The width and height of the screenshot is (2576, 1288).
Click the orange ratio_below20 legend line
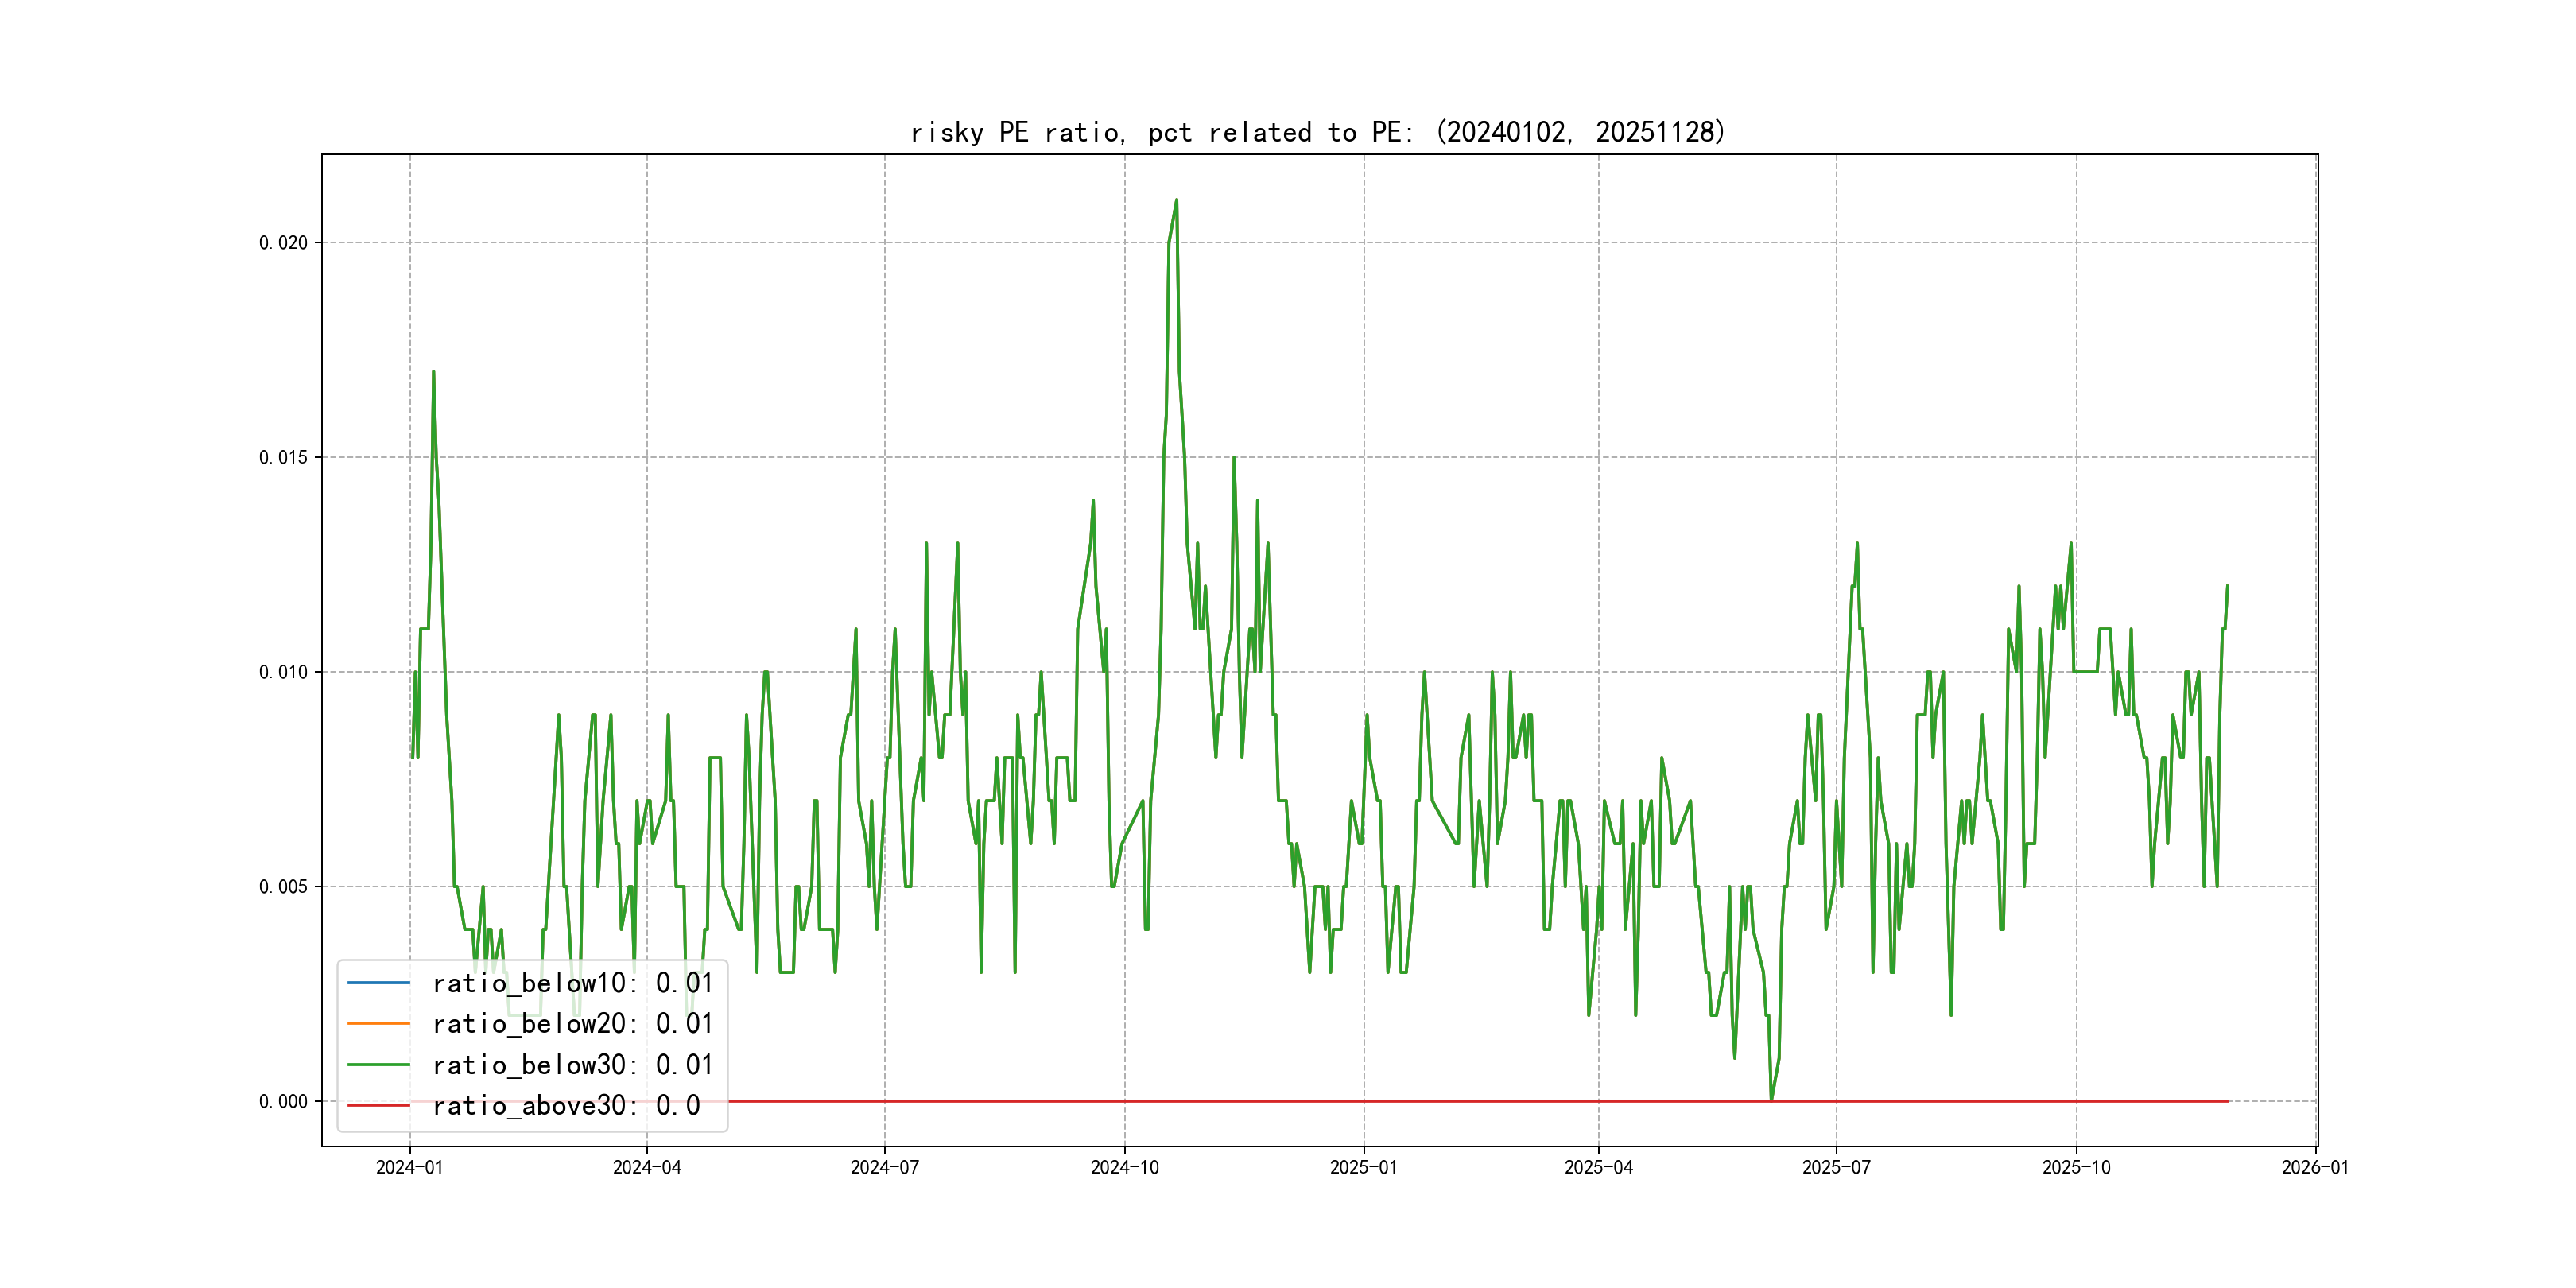[x=378, y=1024]
